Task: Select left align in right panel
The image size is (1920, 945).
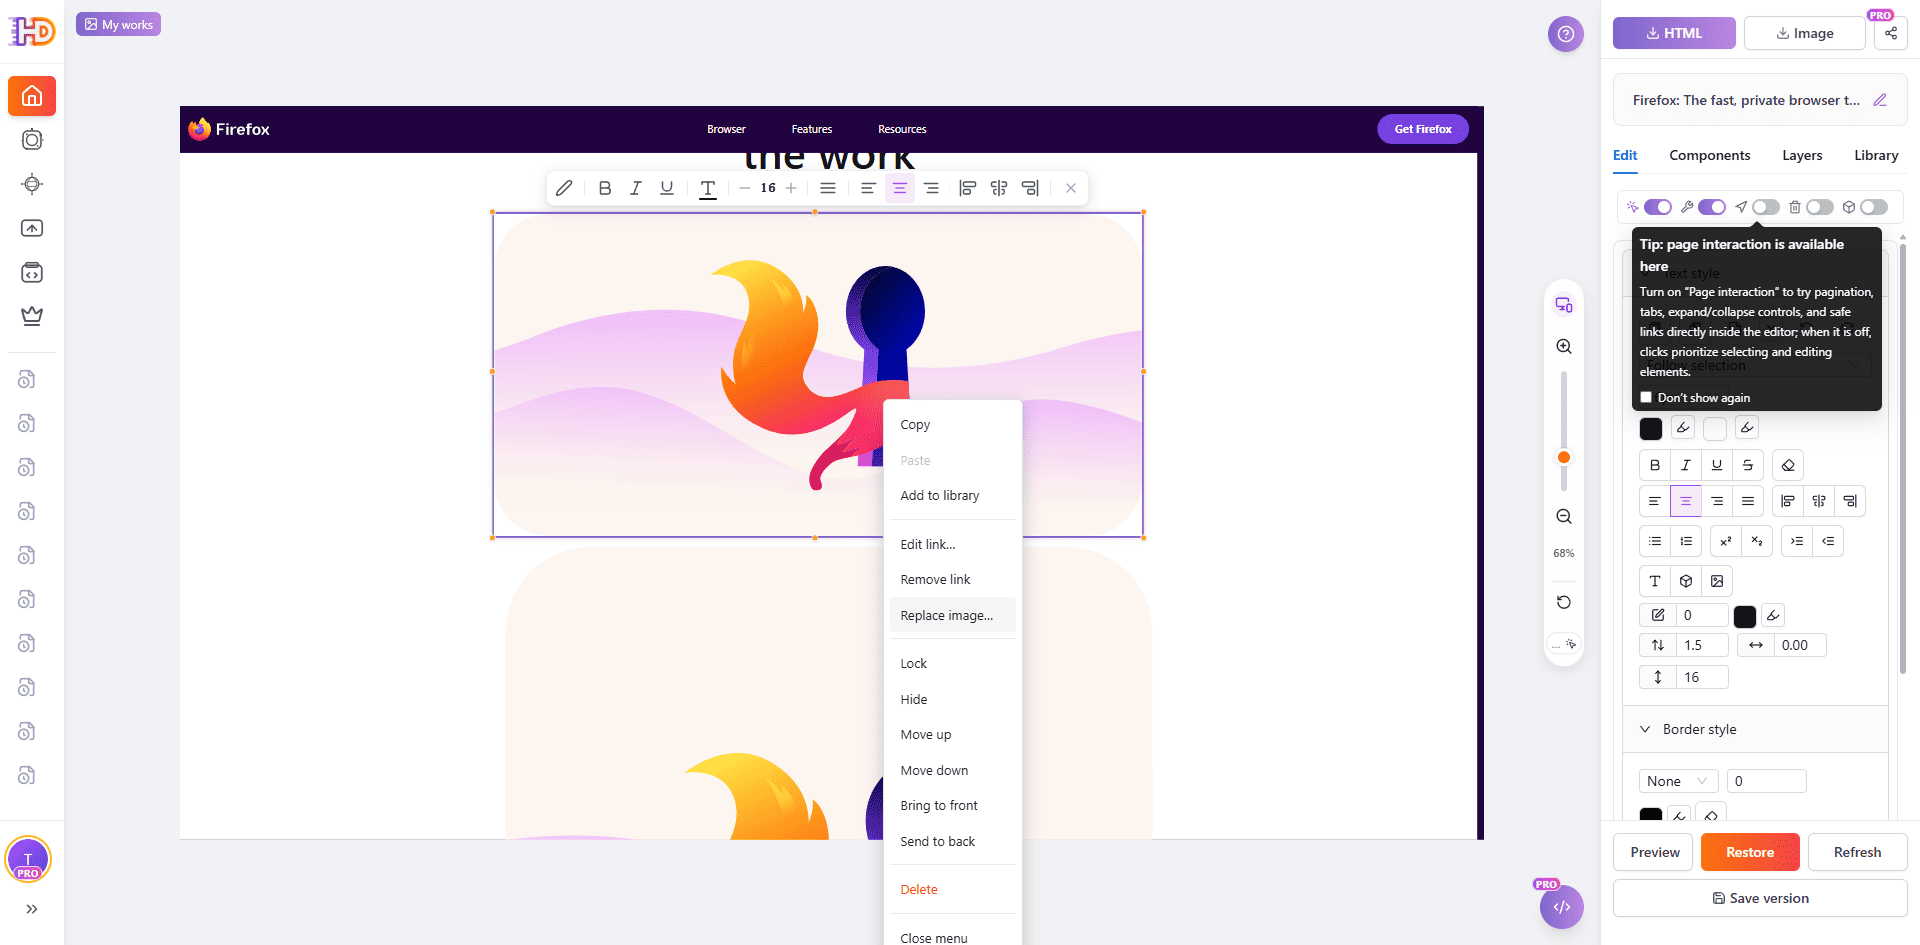Action: click(x=1655, y=501)
